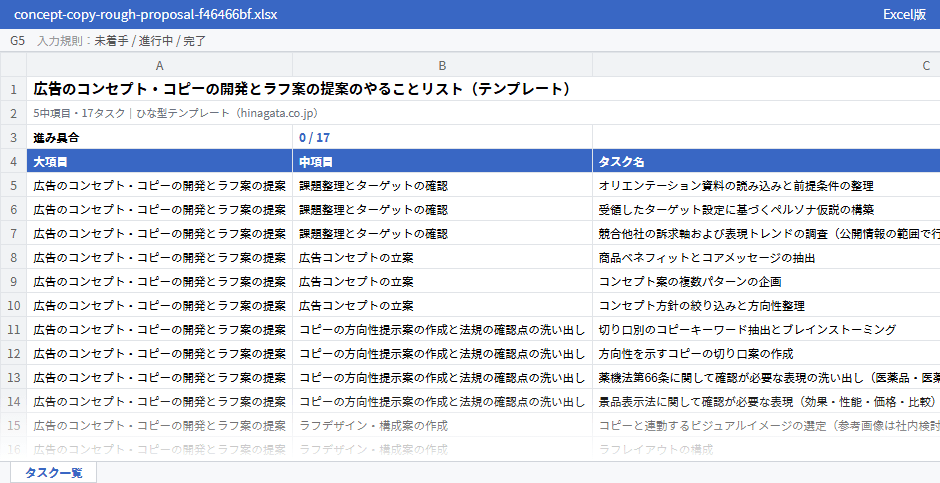Click 受領したターゲット設定に基づくペルソナ仮説の構築 cell

tap(766, 209)
